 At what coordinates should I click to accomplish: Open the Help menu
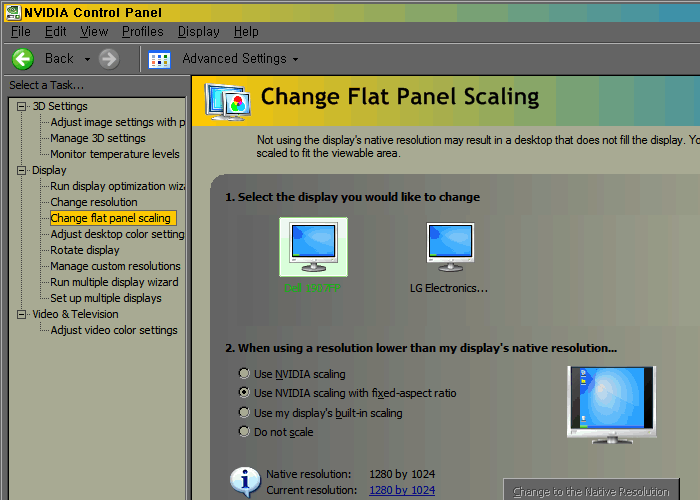click(x=246, y=32)
